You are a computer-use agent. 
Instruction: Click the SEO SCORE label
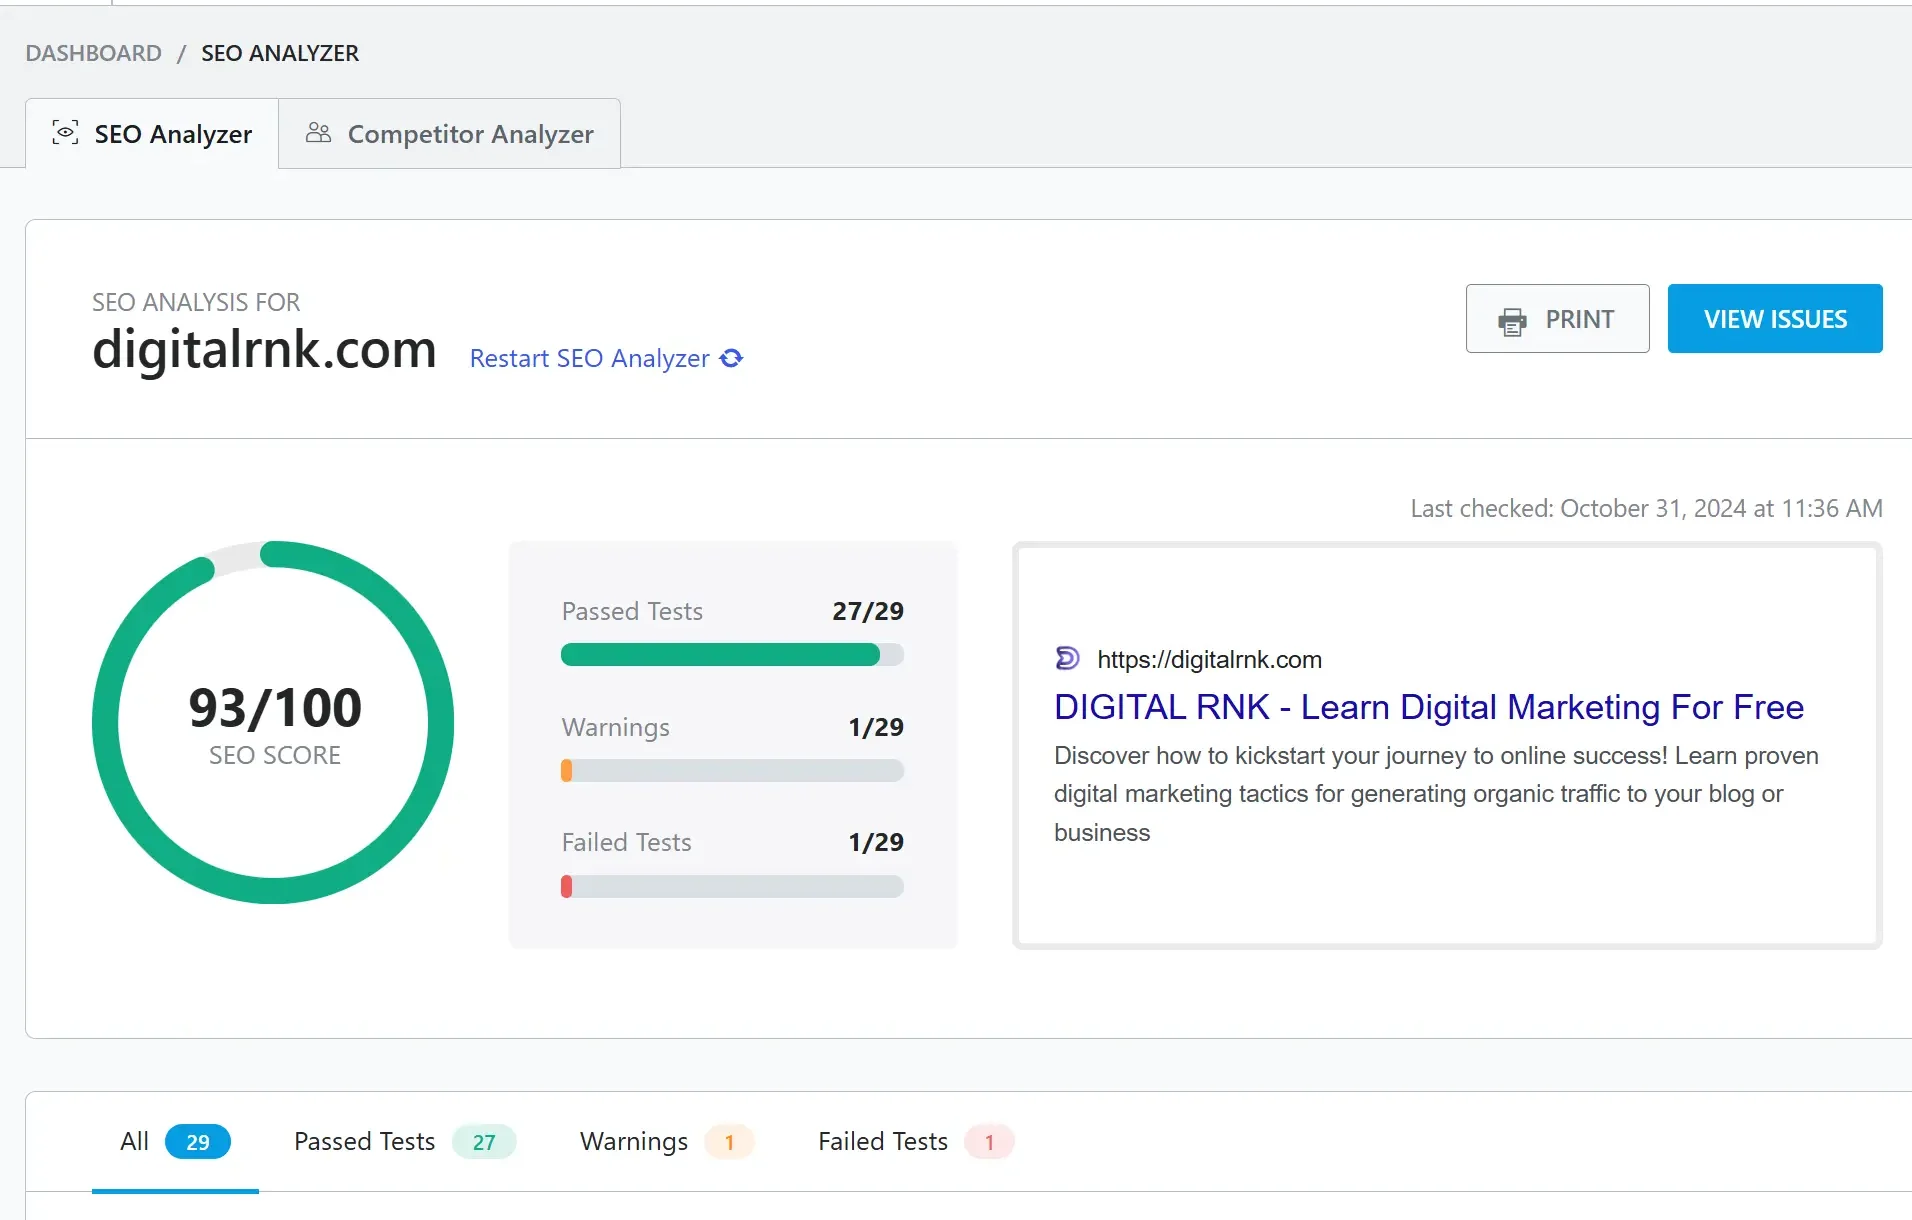click(274, 755)
